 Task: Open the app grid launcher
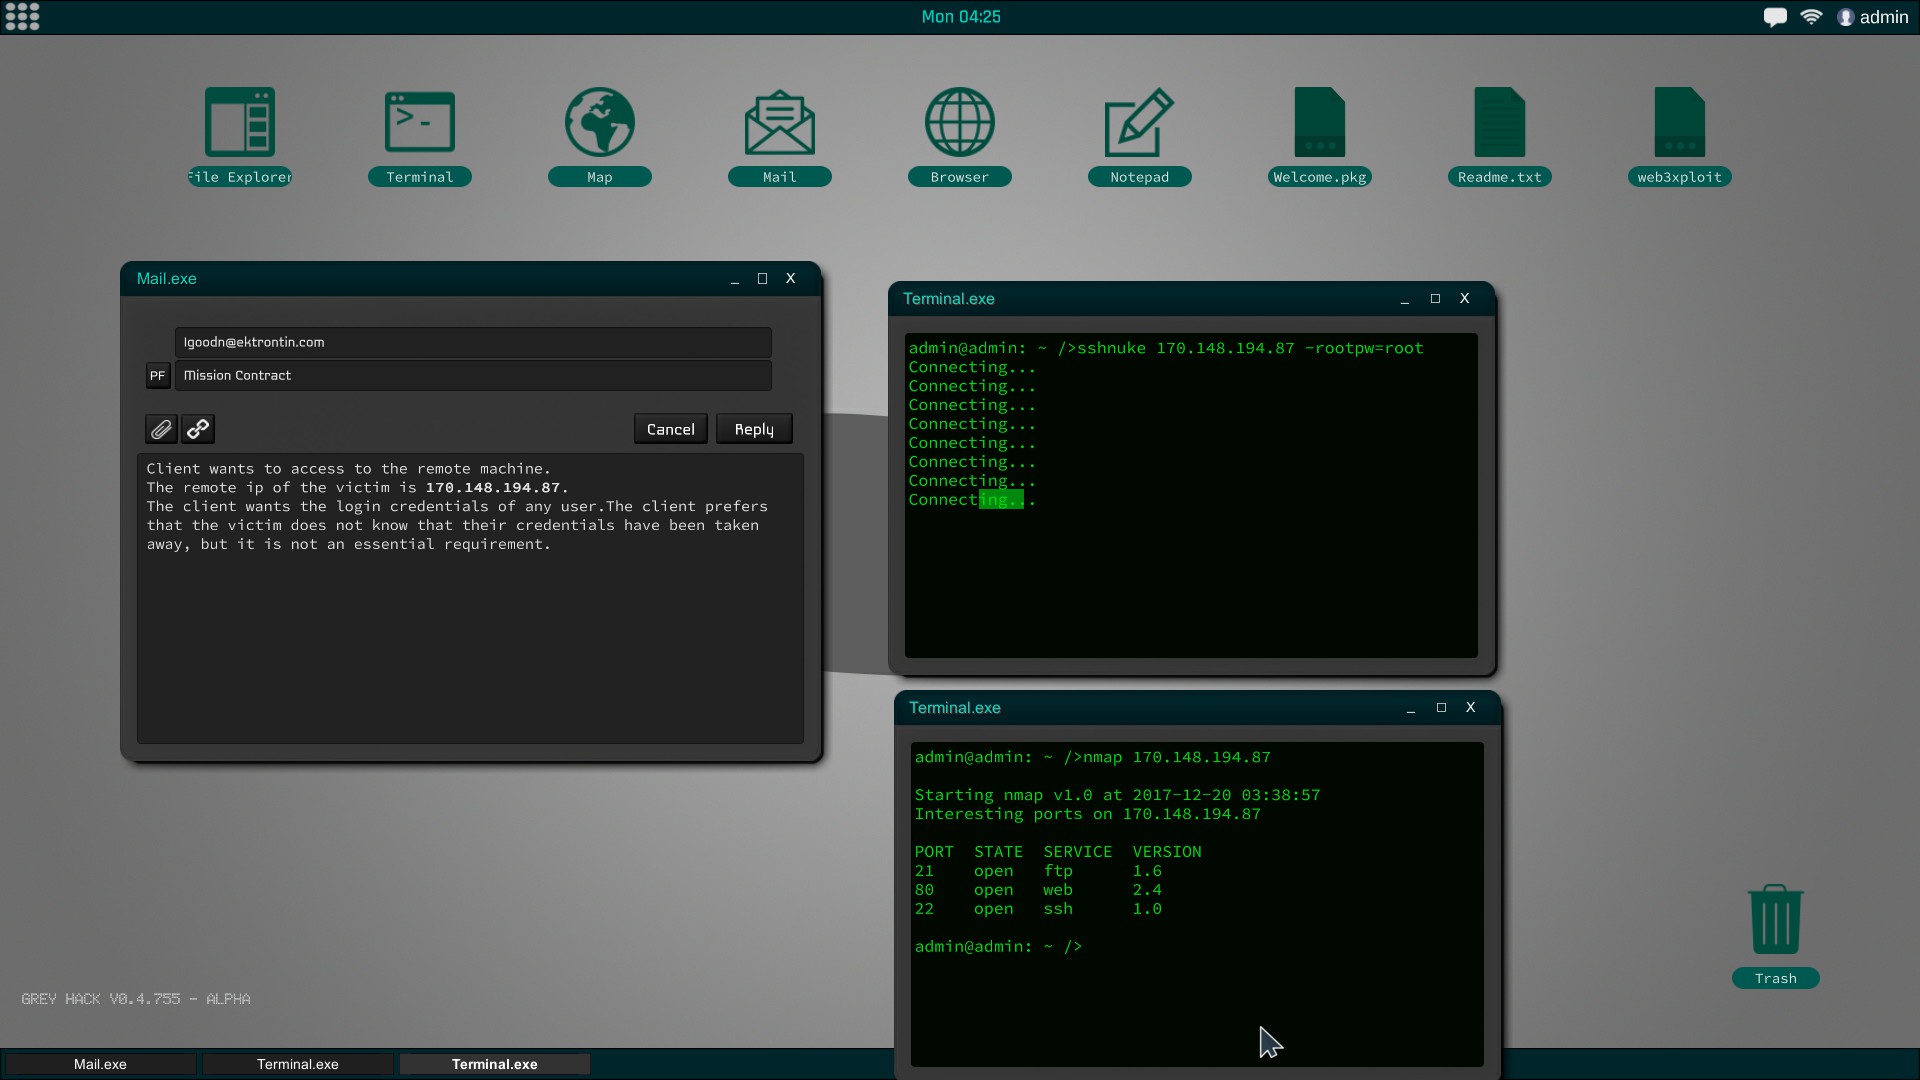coord(22,16)
